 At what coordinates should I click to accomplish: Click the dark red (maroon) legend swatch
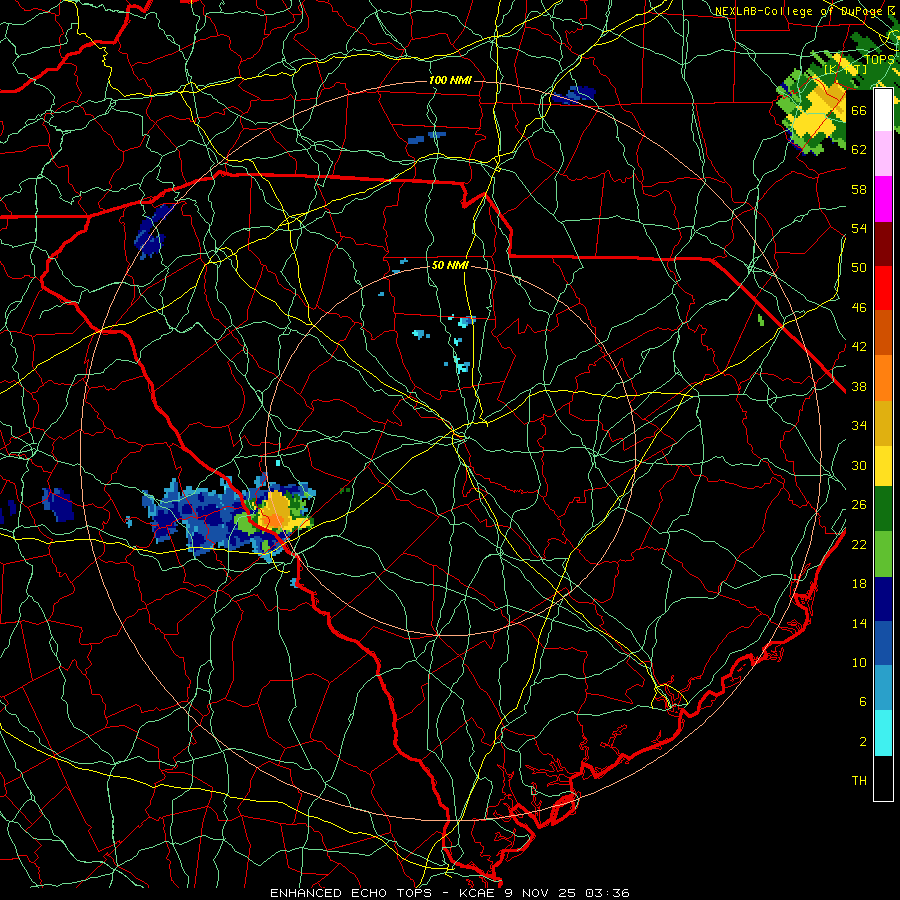point(883,244)
